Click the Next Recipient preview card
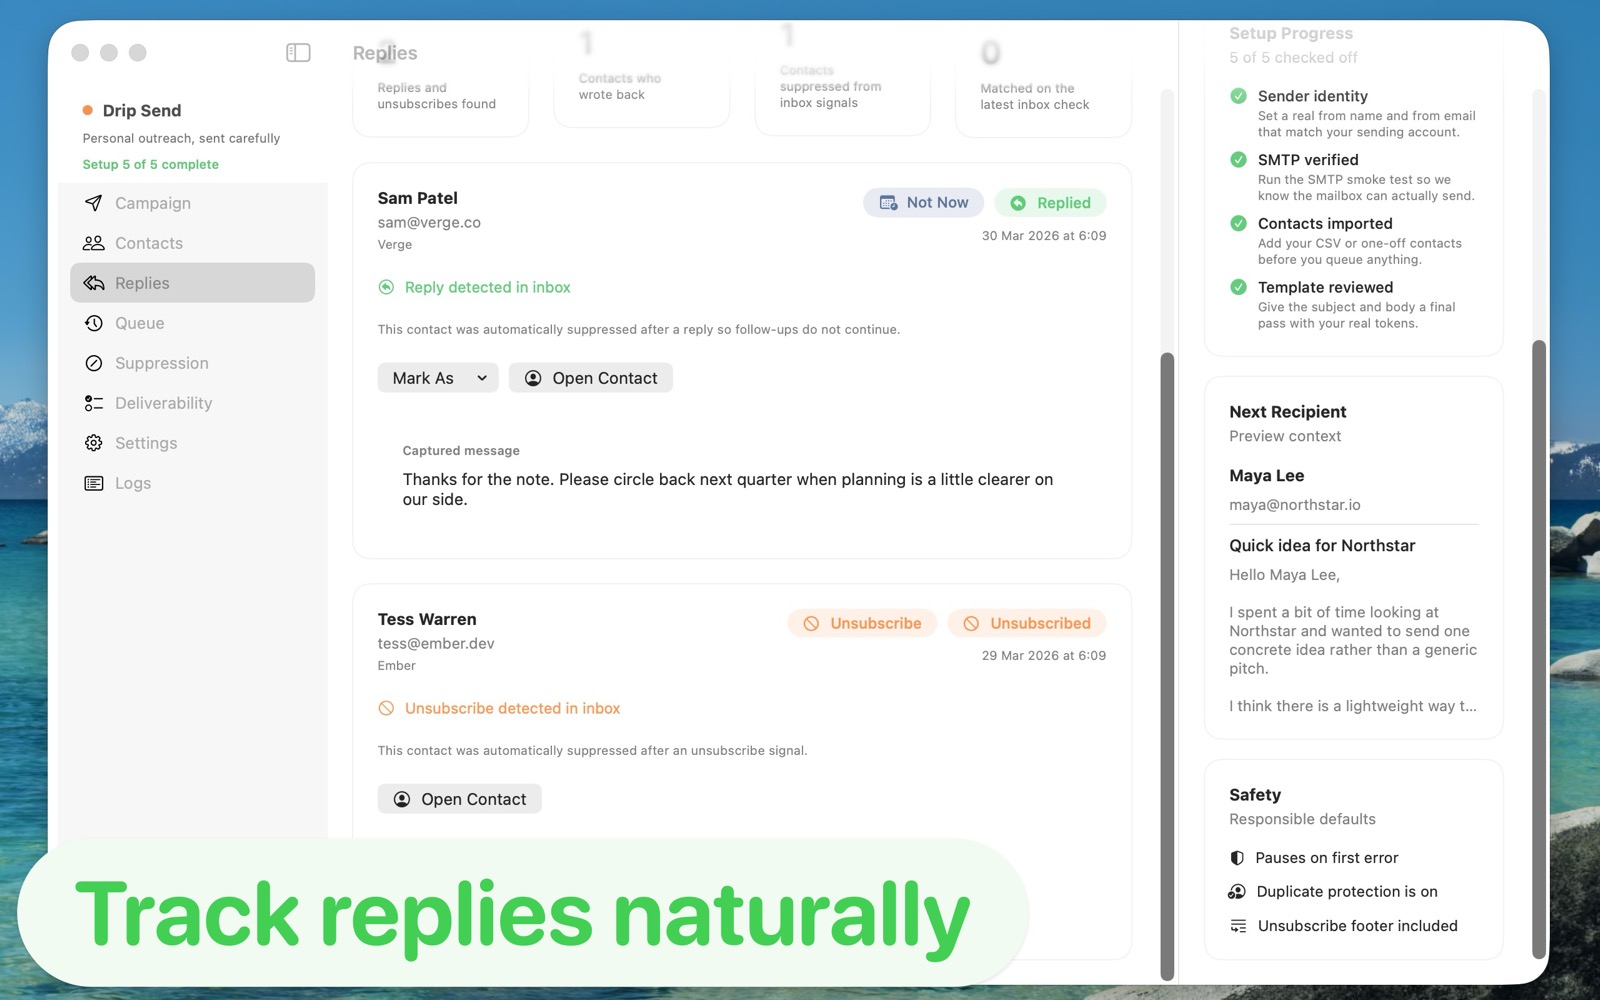This screenshot has height=1000, width=1600. coord(1353,558)
